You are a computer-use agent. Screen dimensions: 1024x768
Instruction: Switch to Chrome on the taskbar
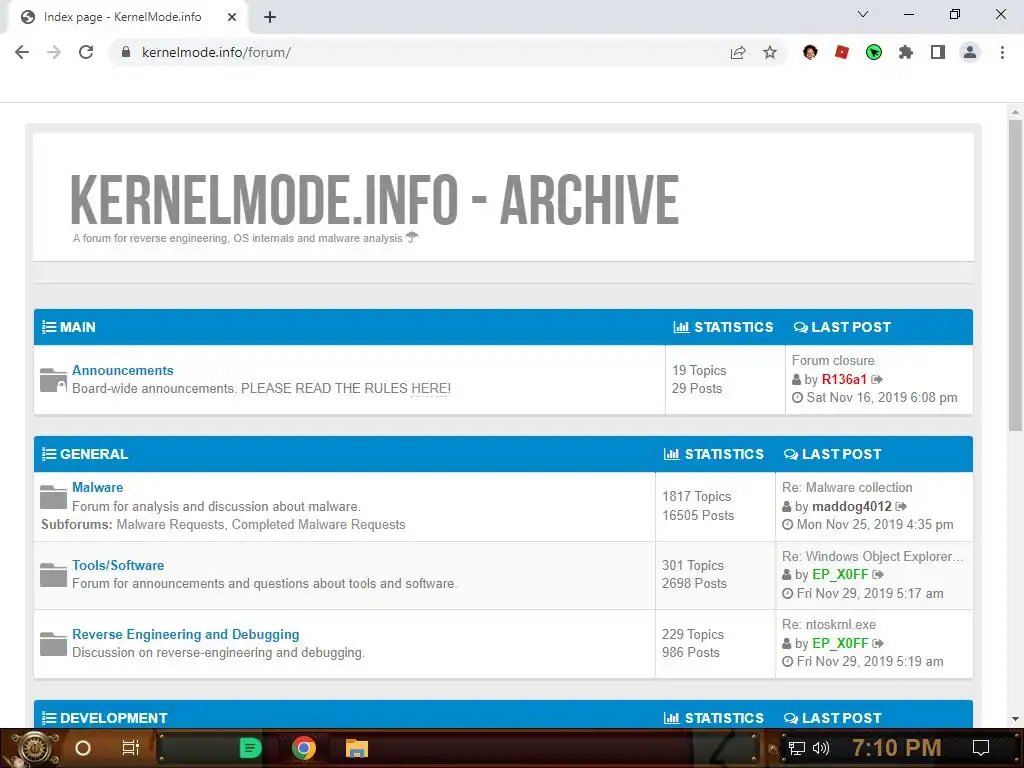pyautogui.click(x=304, y=748)
